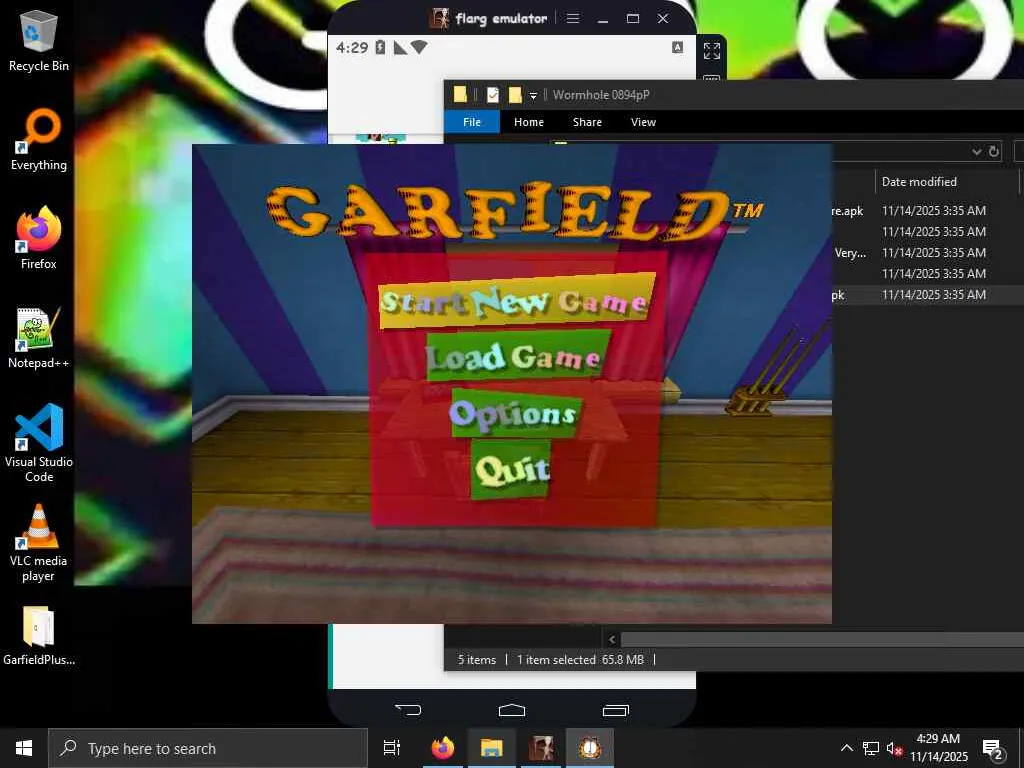Open View tab in Explorer ribbon
Screen dimensions: 1024x768
coord(643,122)
